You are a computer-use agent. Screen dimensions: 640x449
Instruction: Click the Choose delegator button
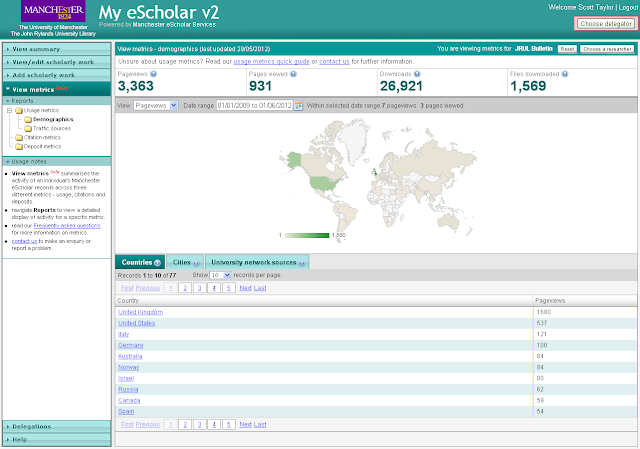(607, 24)
